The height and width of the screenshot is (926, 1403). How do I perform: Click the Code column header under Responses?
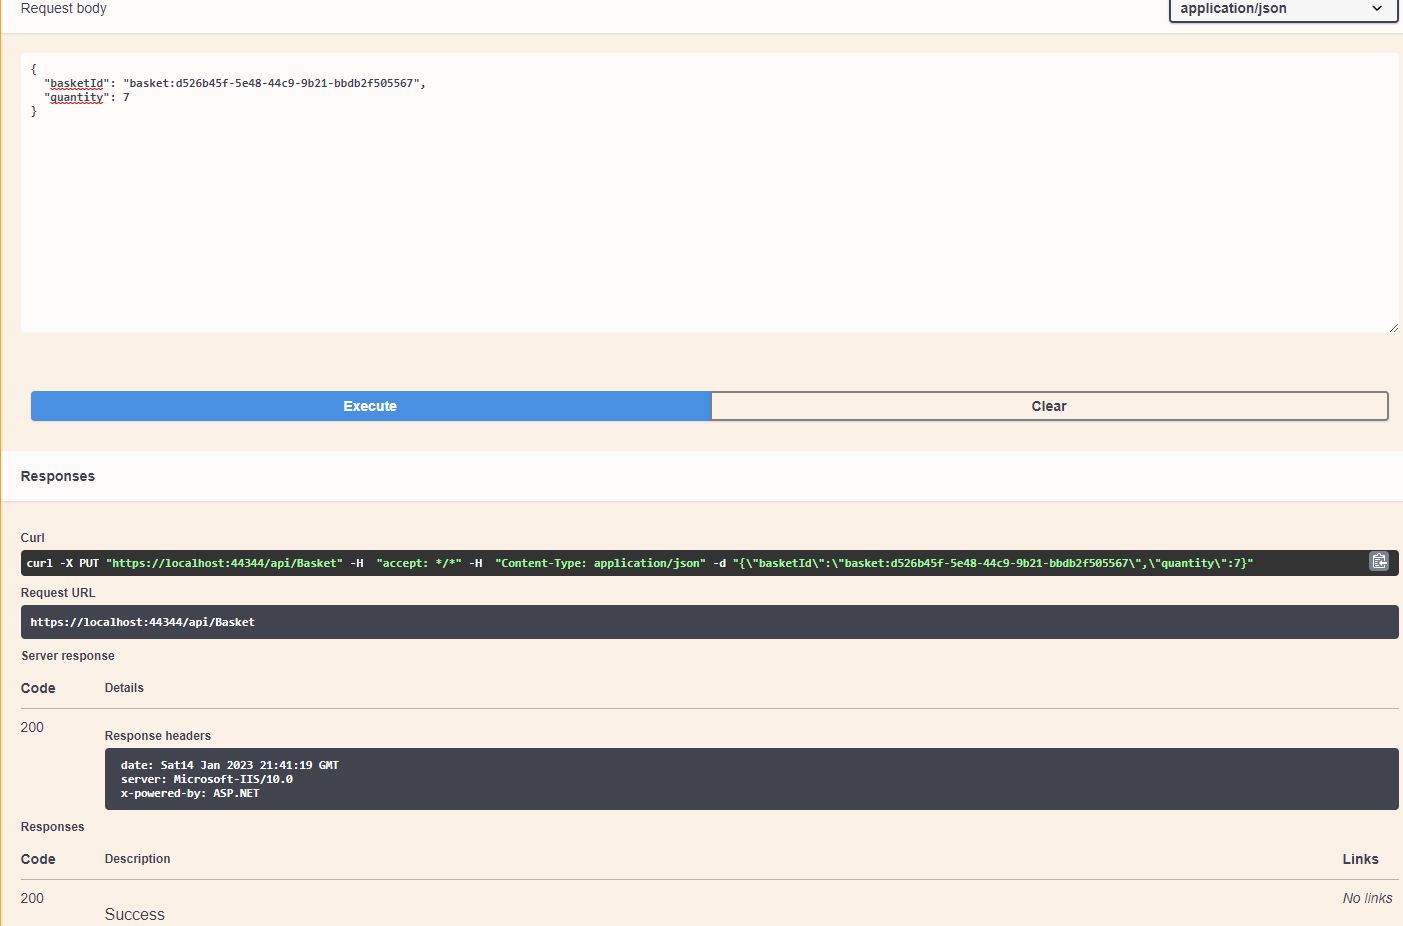point(38,859)
